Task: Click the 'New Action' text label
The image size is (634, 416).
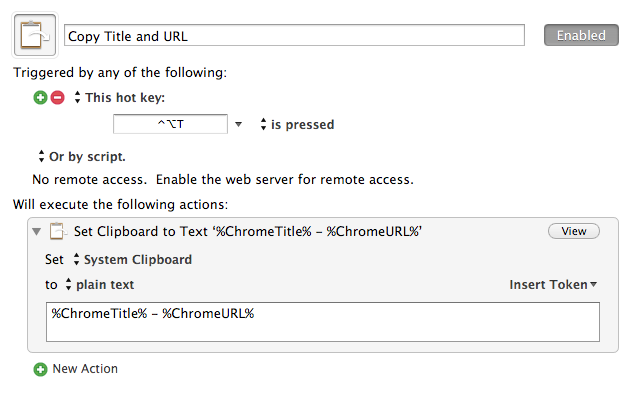Action: coord(85,369)
